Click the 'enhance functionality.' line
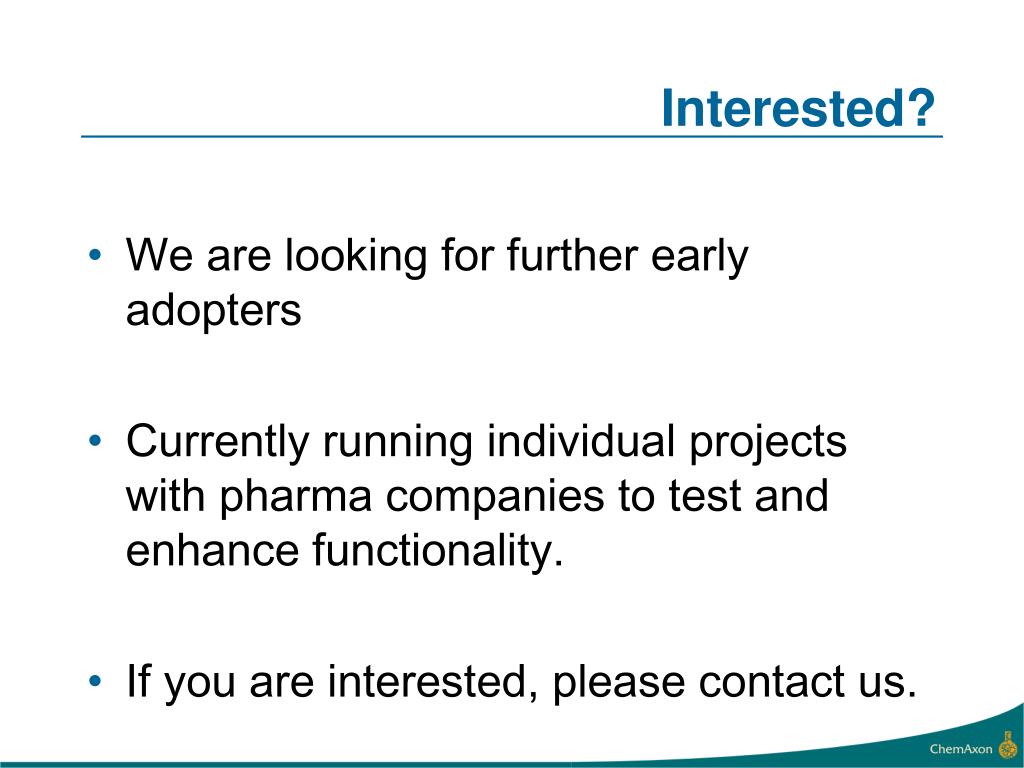1024x768 pixels. [x=344, y=551]
